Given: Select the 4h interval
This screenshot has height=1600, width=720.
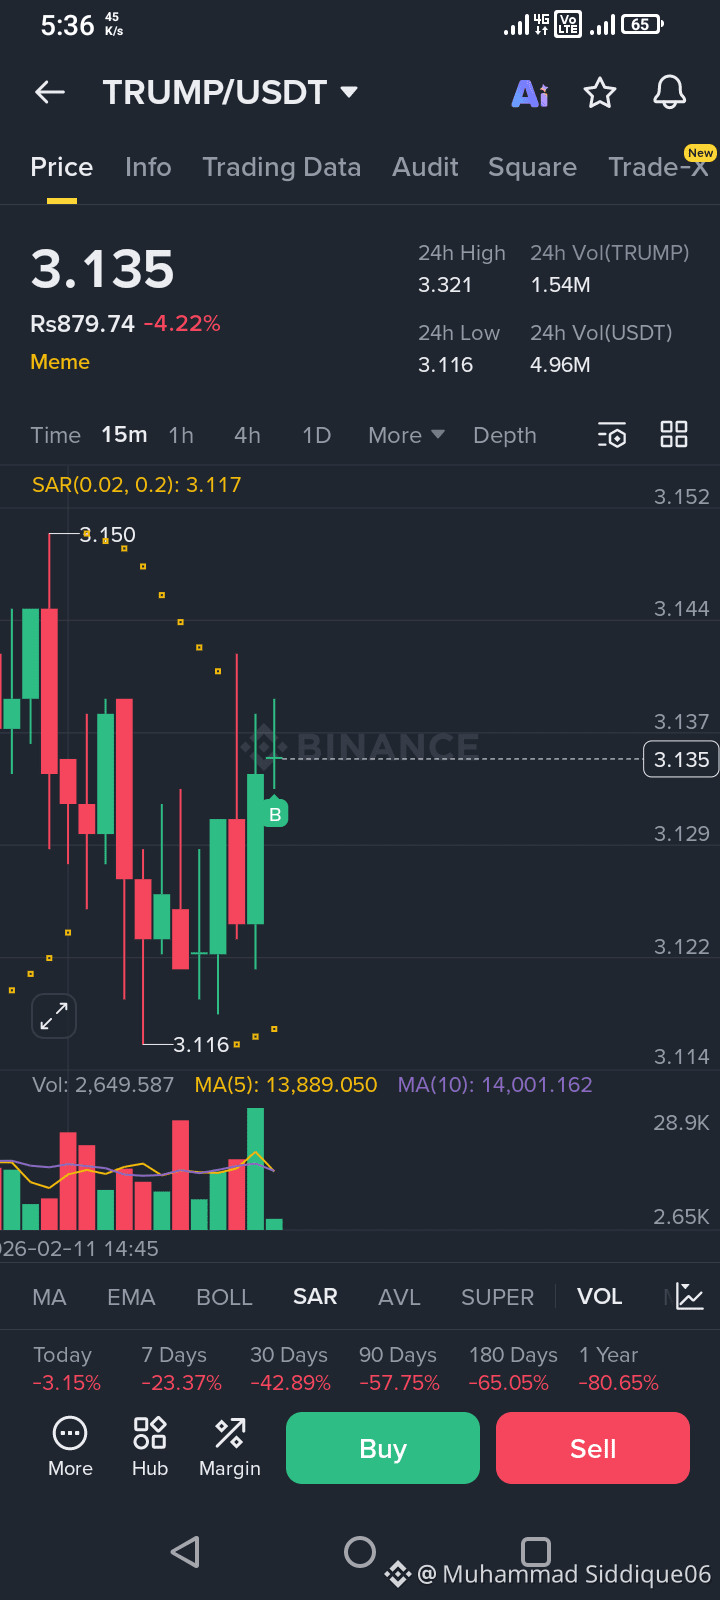Looking at the screenshot, I should [247, 435].
